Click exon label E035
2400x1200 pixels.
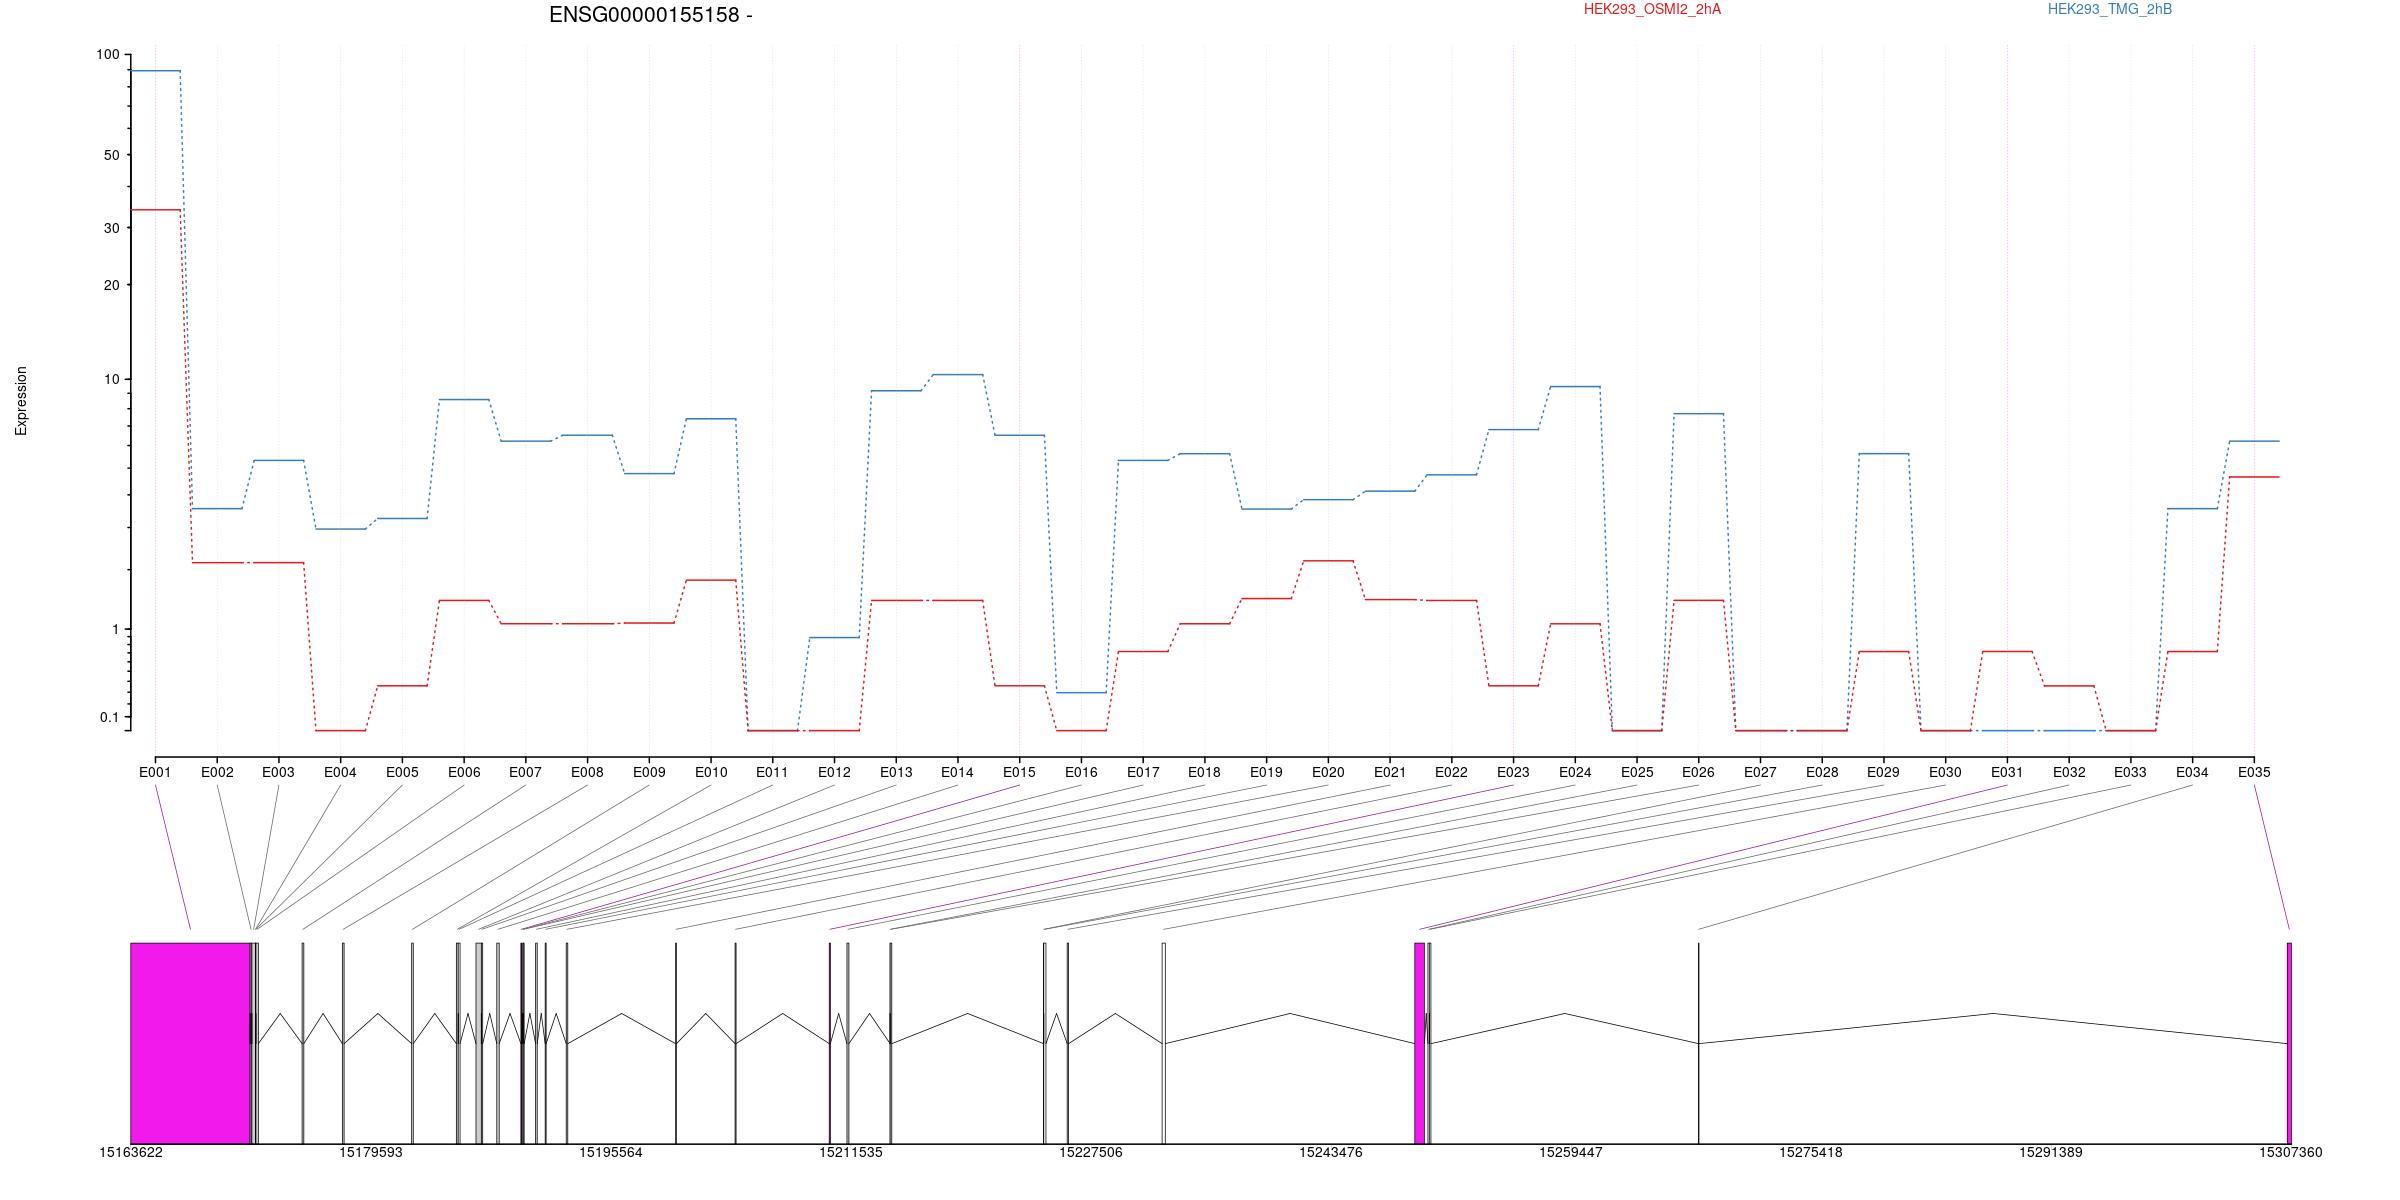tap(2254, 772)
